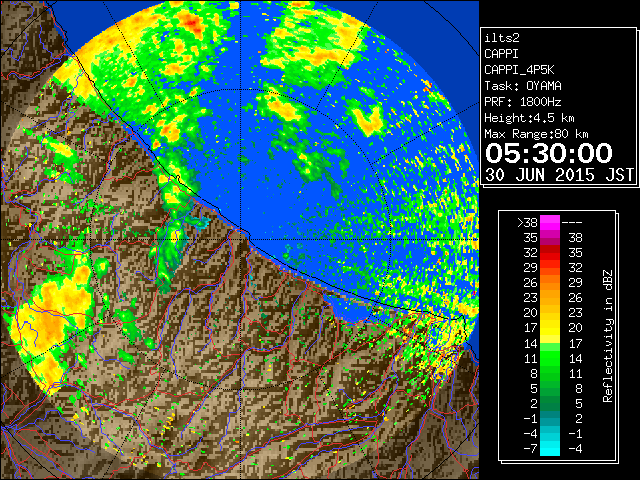
Task: Select the 'CAPPI_4P5K' product label
Action: point(519,70)
